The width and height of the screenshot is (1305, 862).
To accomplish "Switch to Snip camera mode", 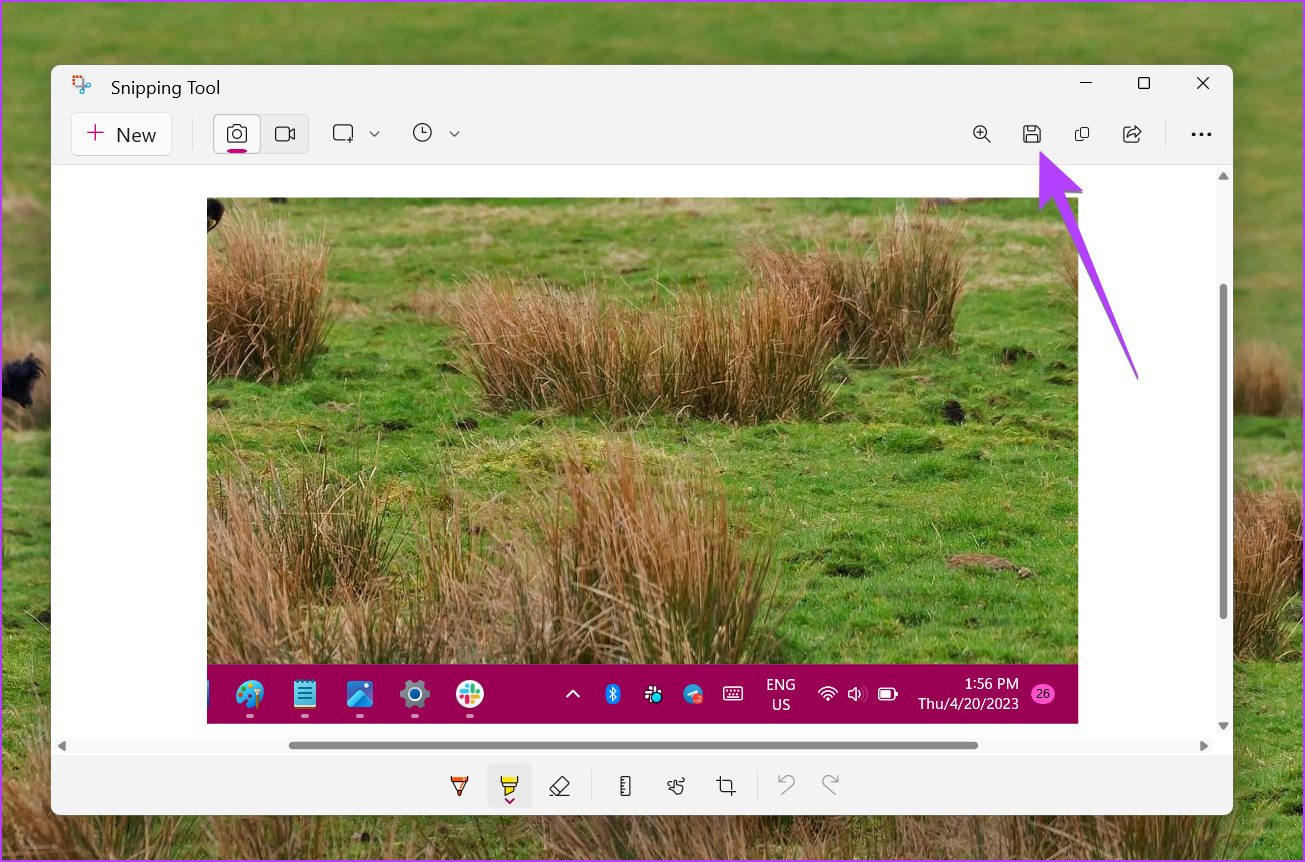I will [x=237, y=134].
